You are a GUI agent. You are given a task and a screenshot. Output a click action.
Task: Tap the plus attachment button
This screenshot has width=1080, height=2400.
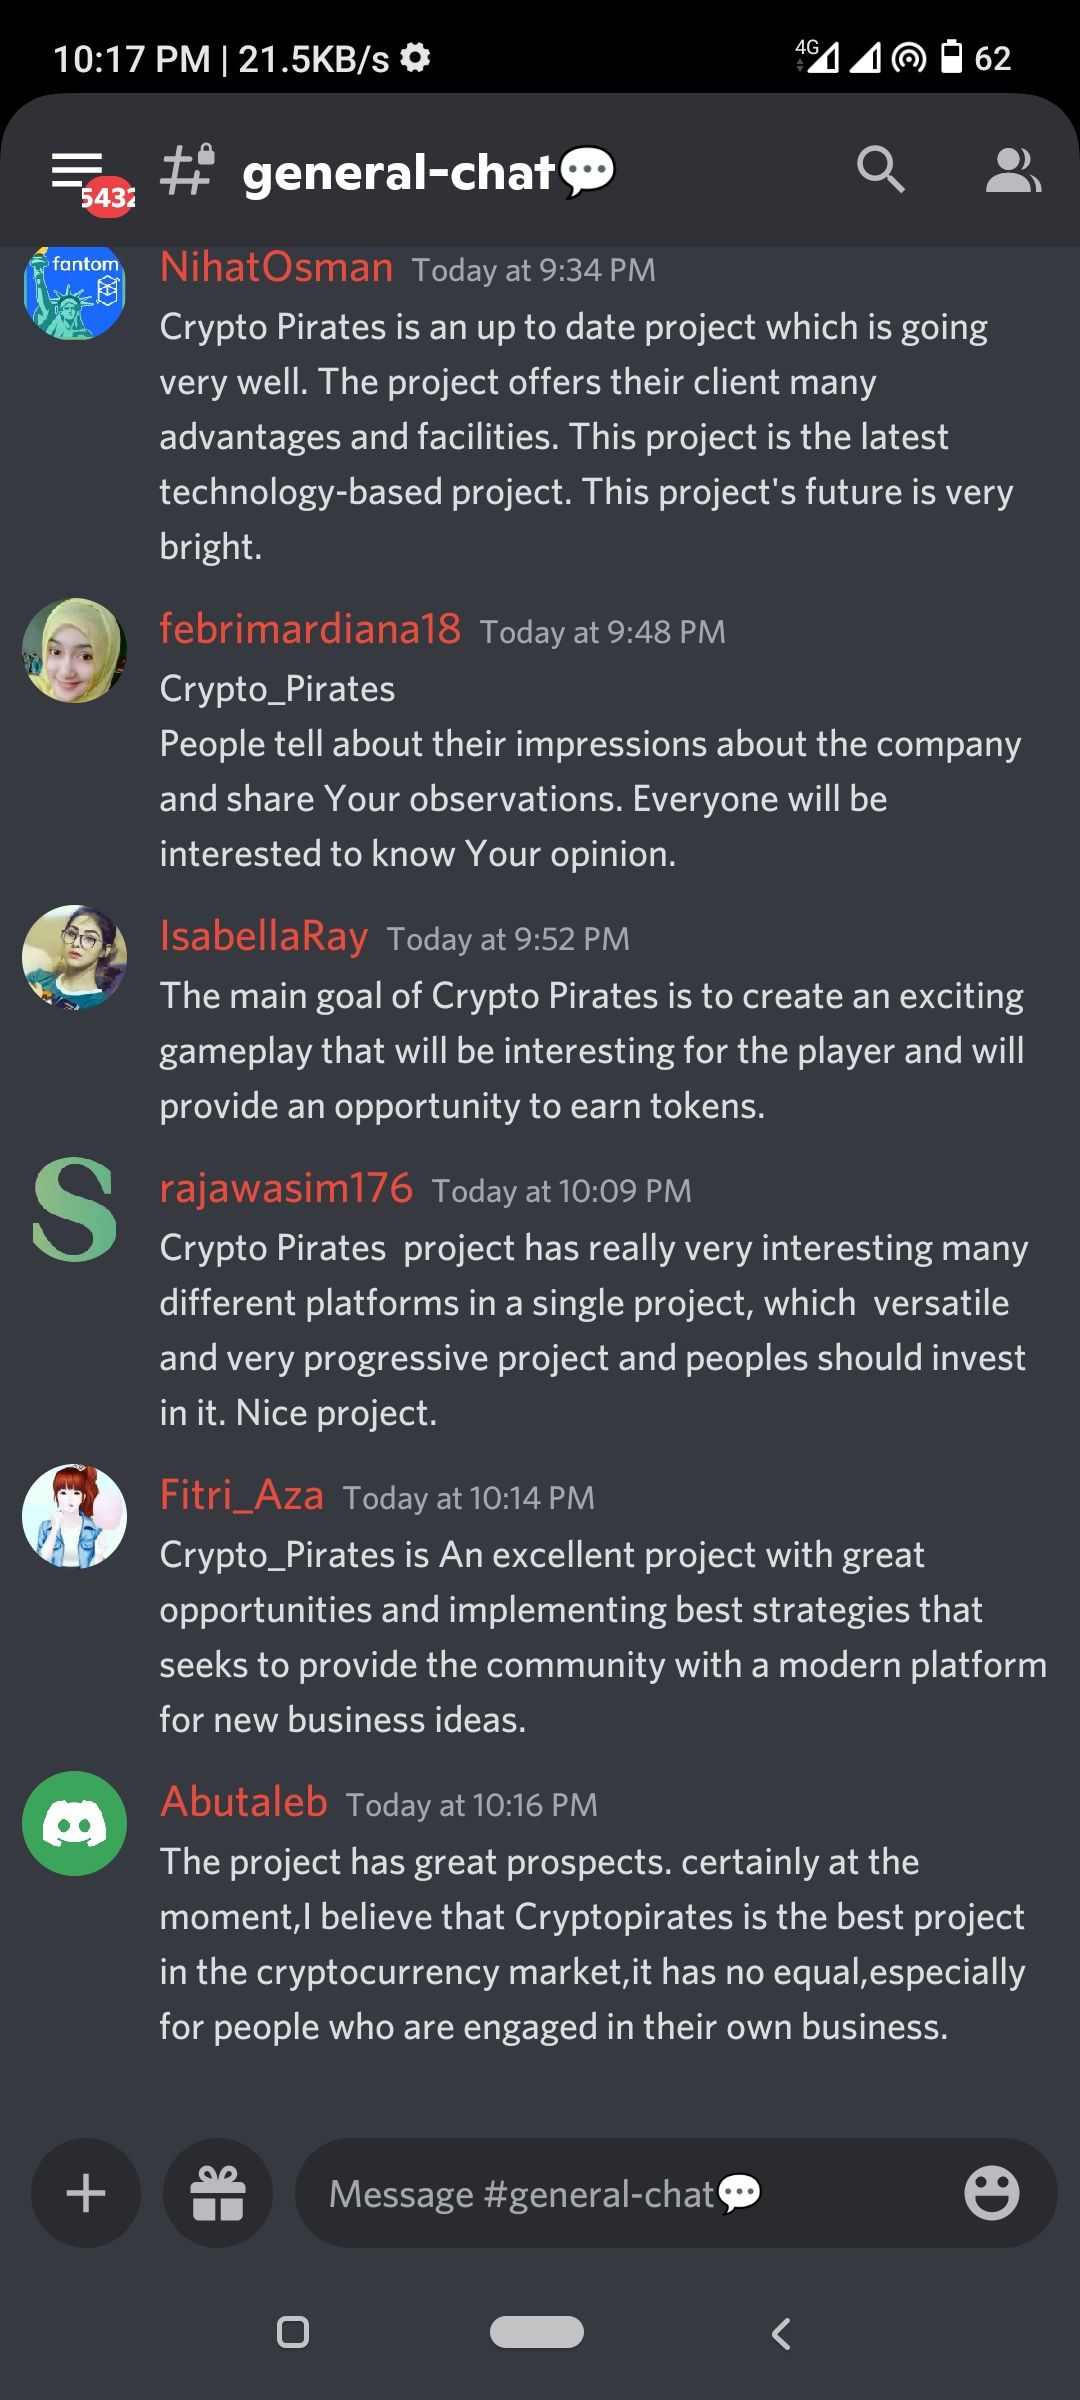click(x=86, y=2193)
